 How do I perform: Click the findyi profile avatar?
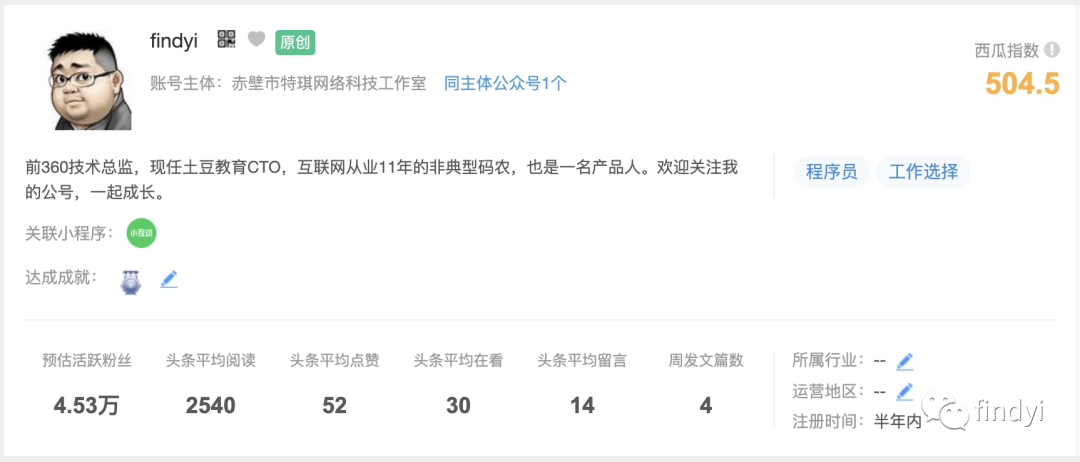tap(85, 78)
